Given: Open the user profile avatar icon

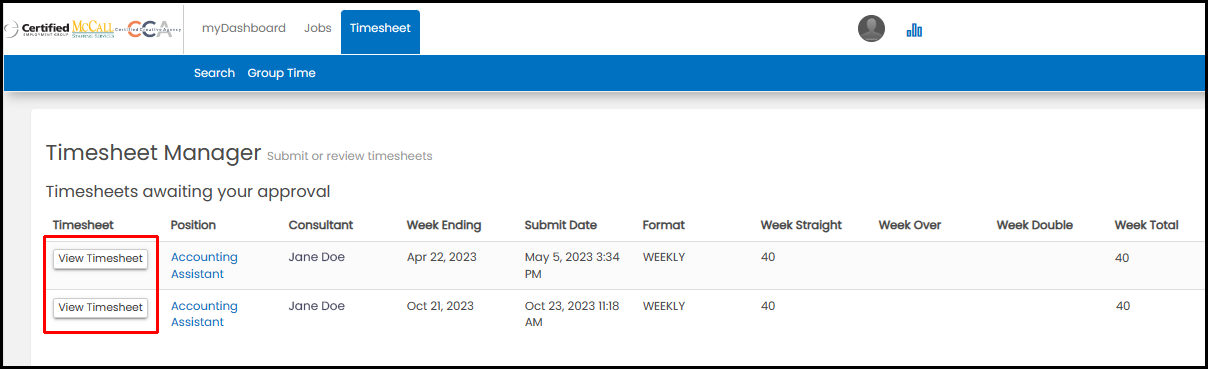Looking at the screenshot, I should (871, 29).
